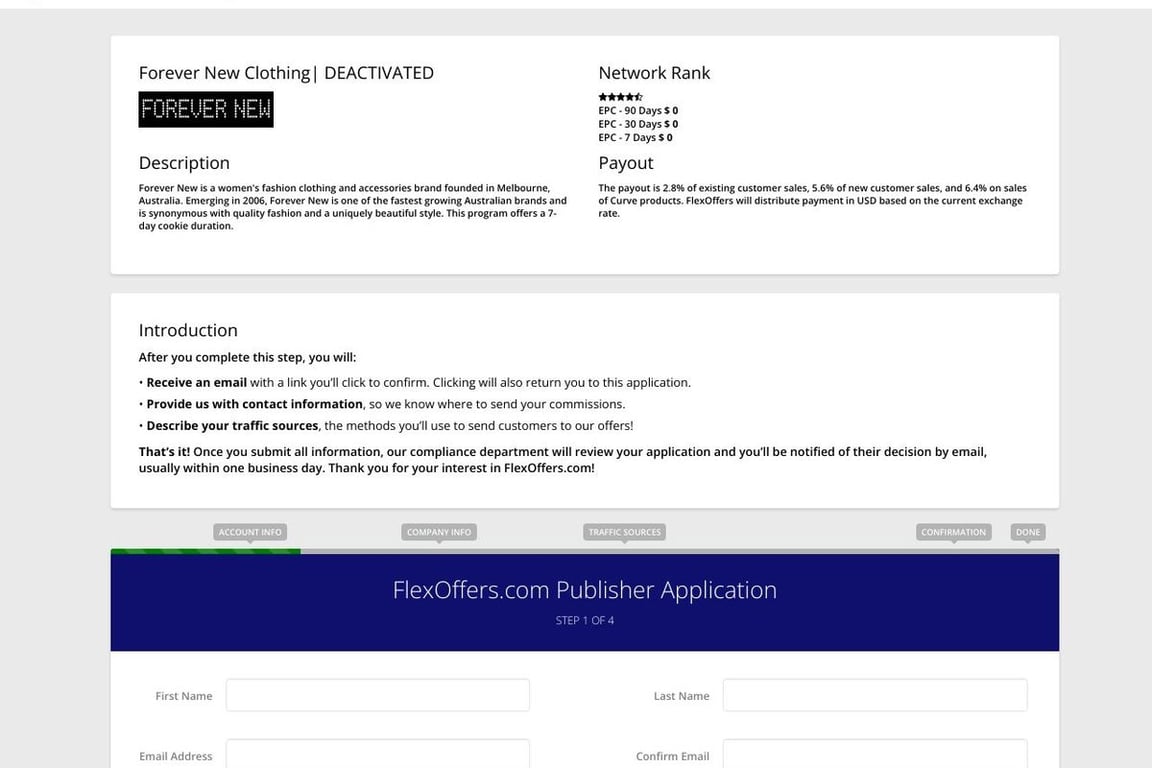Select the Confirmation step label

click(x=953, y=532)
